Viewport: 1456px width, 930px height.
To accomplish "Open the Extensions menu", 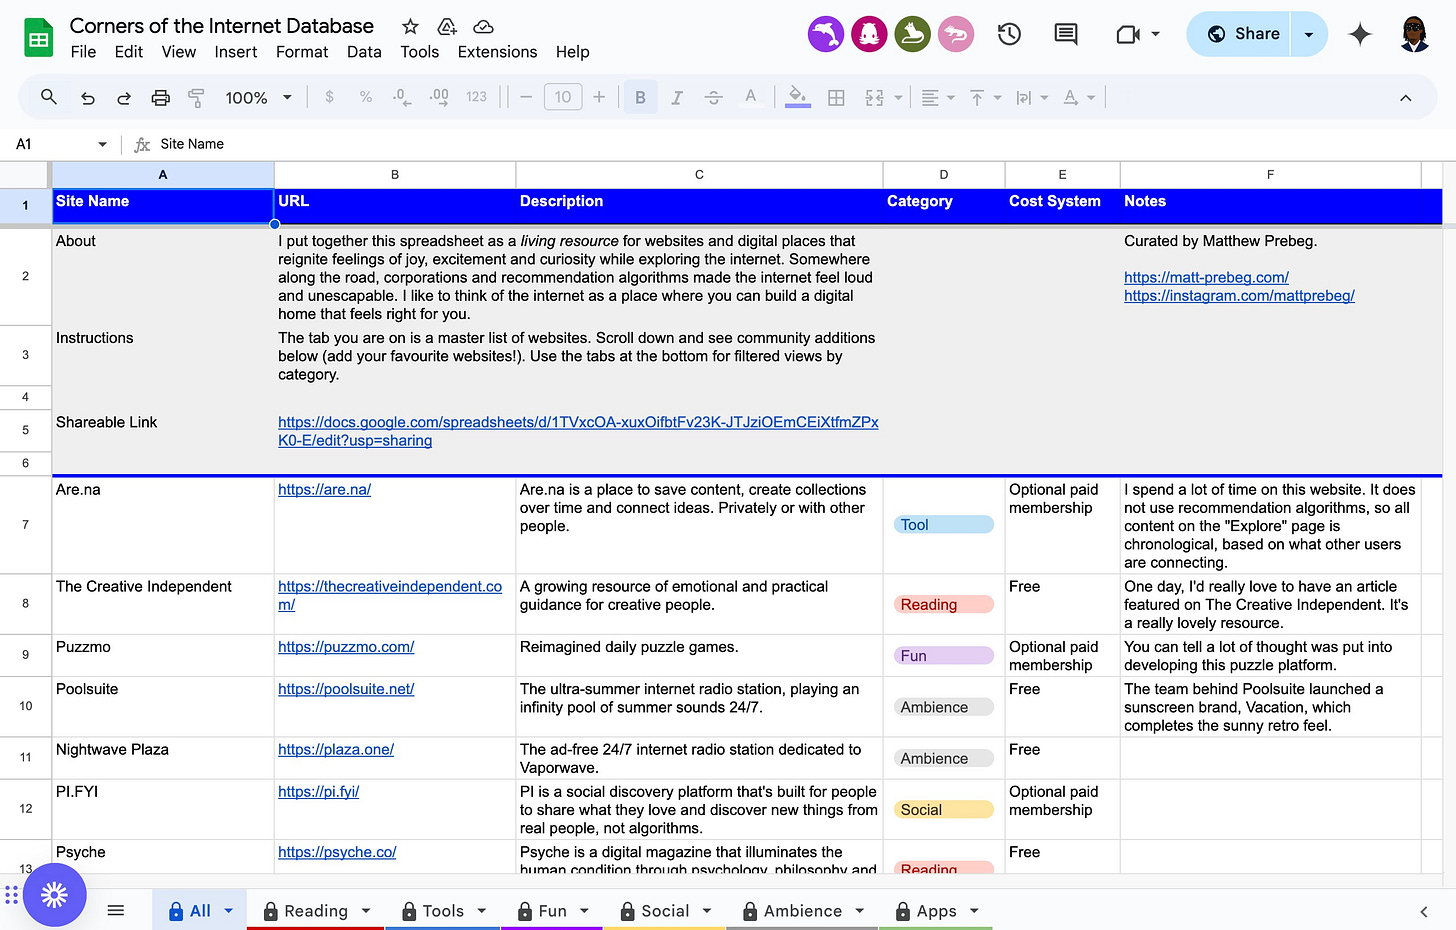I will point(497,52).
